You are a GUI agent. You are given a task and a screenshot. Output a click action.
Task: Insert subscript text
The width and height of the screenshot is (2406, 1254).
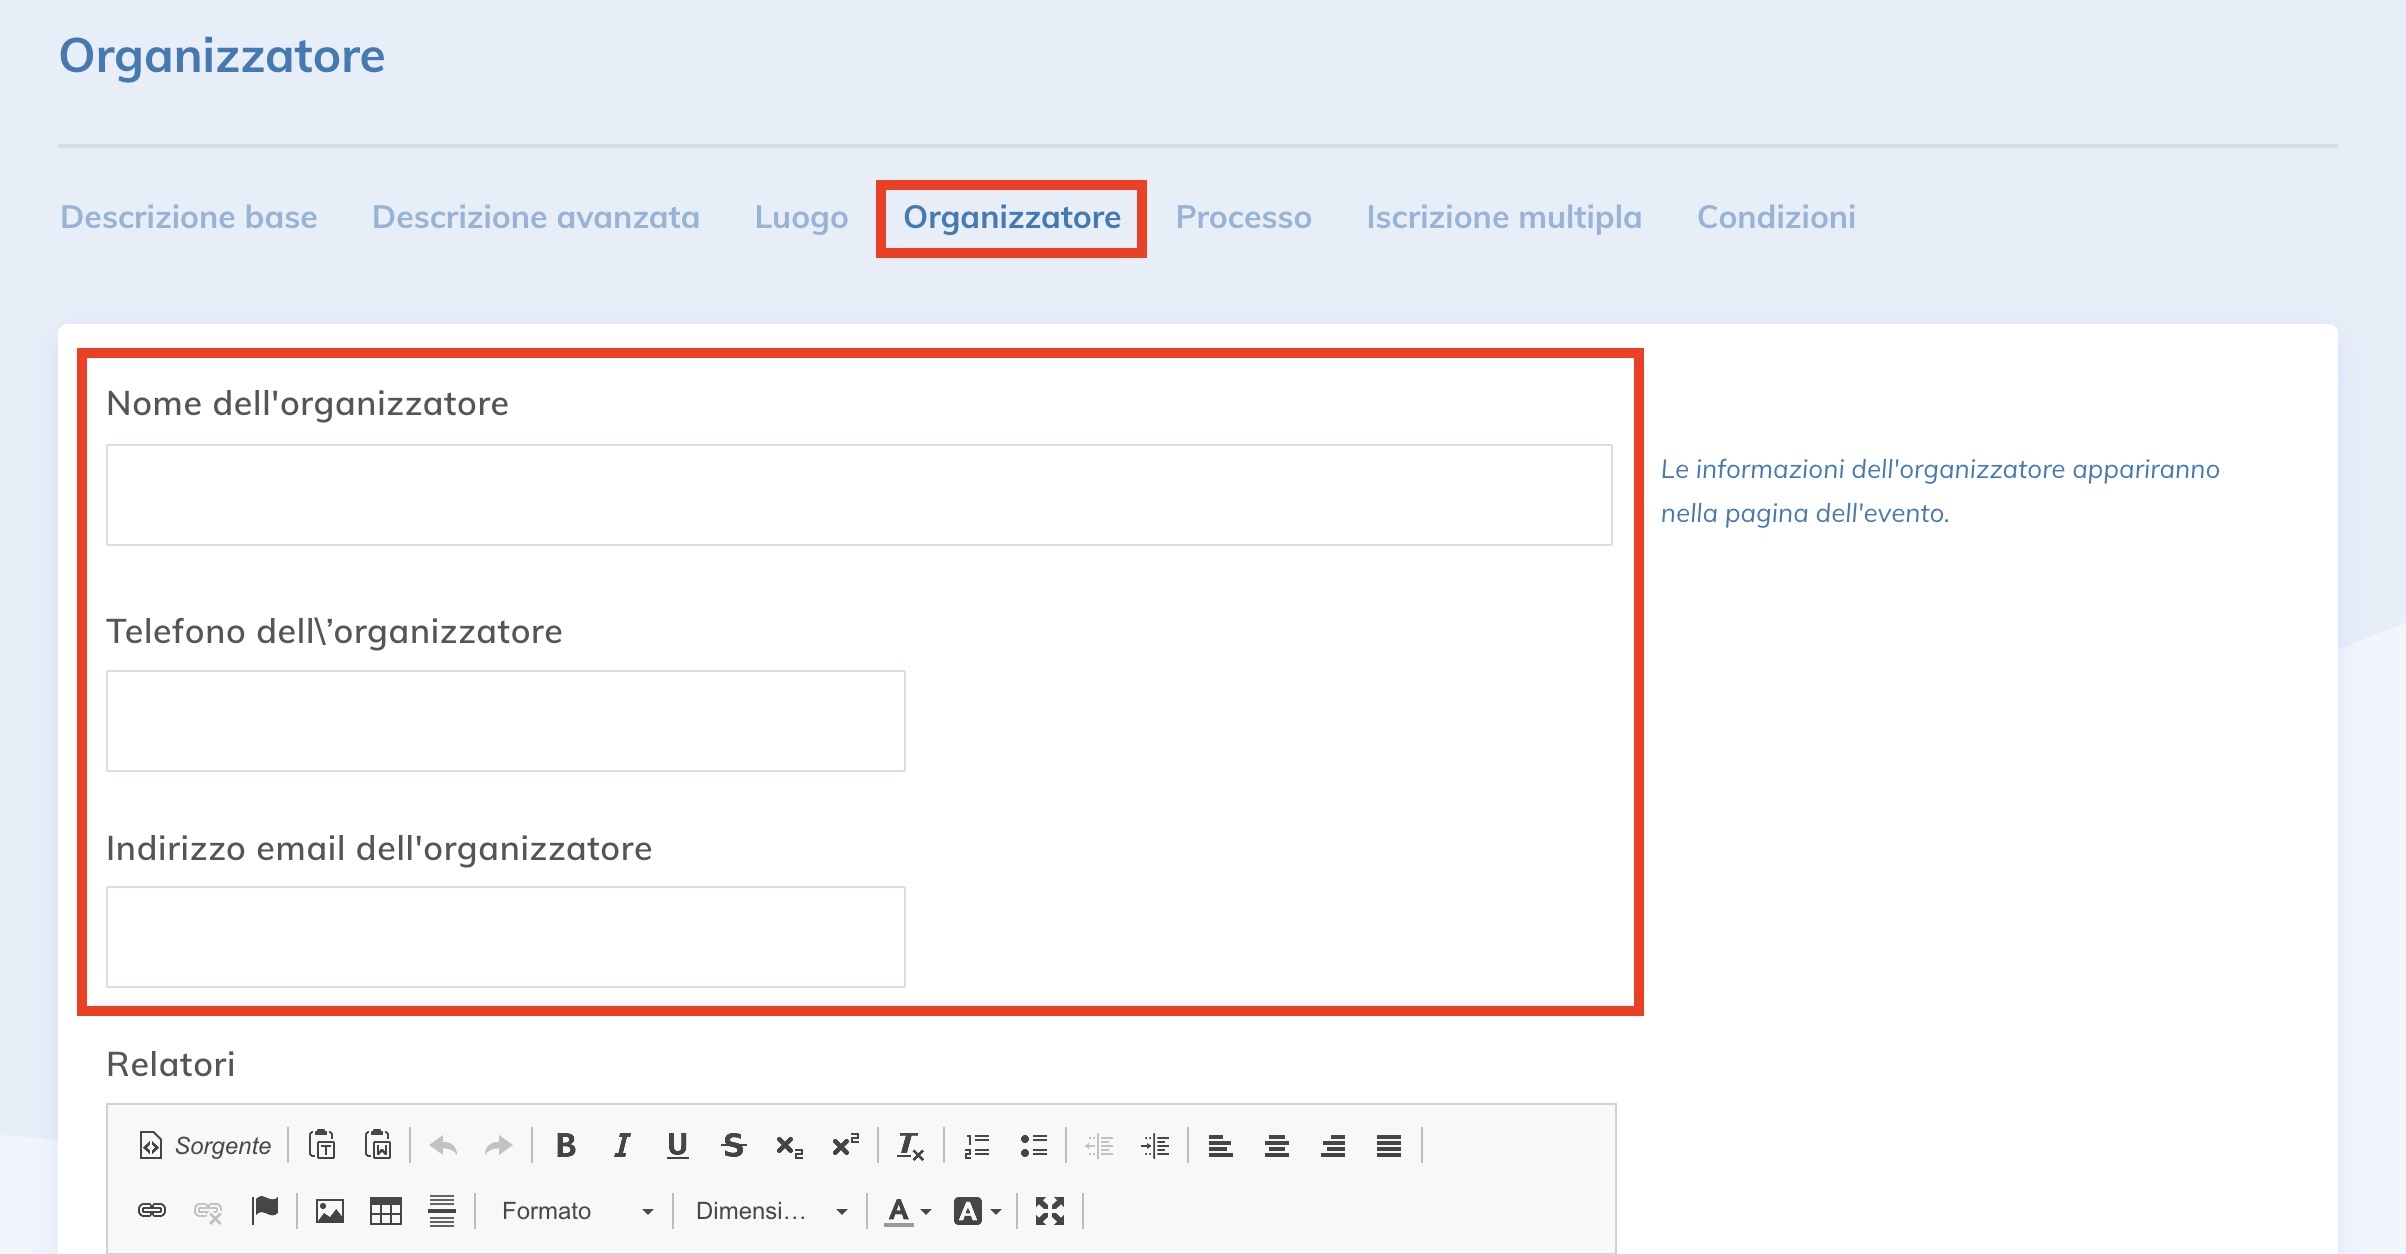click(789, 1146)
